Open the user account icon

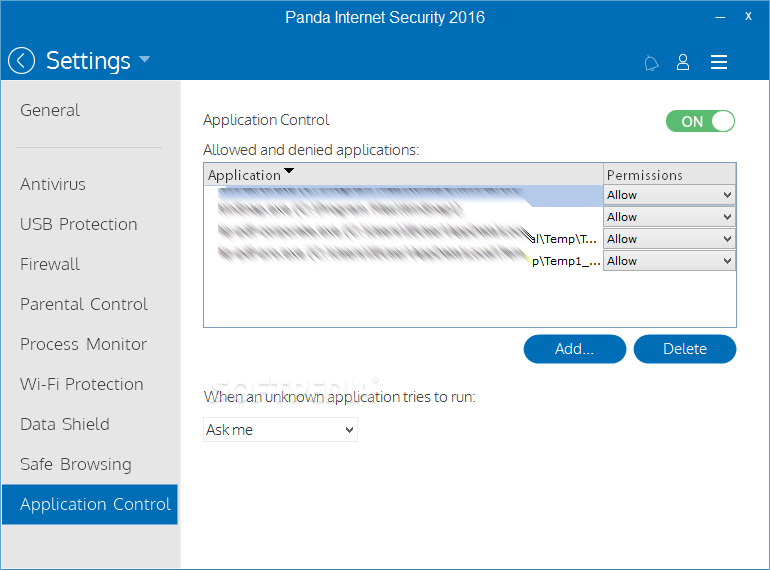click(x=683, y=62)
